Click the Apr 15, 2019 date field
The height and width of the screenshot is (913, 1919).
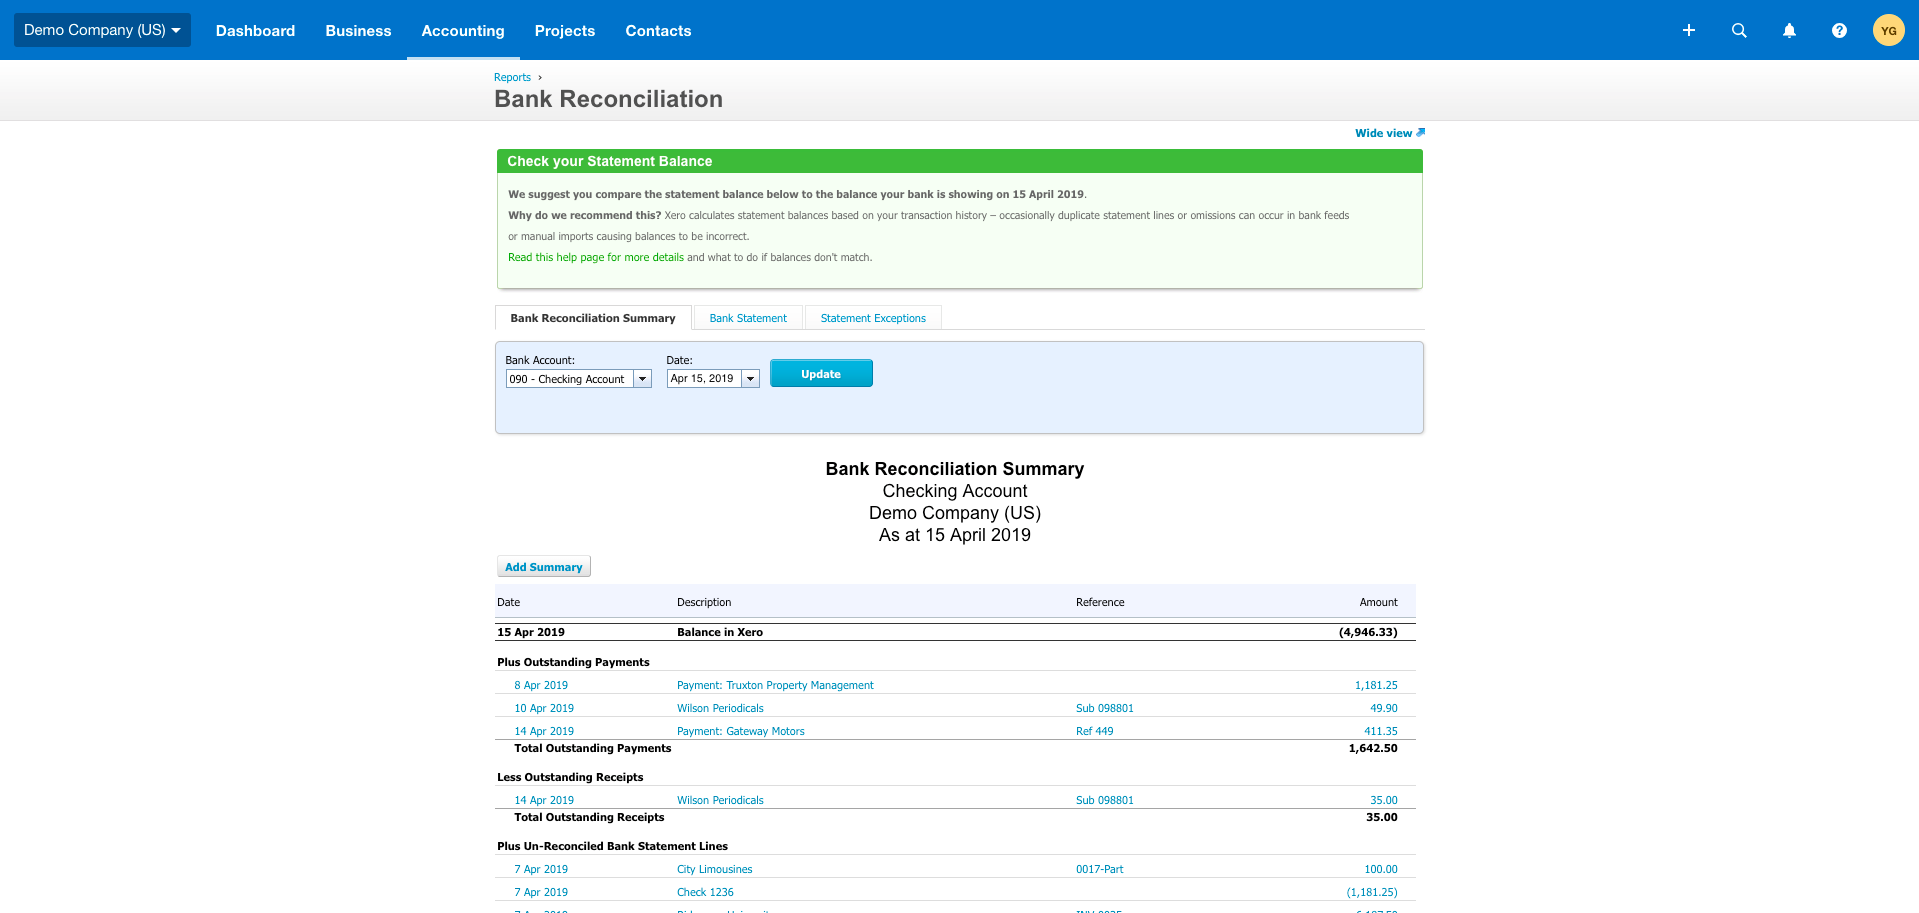704,379
